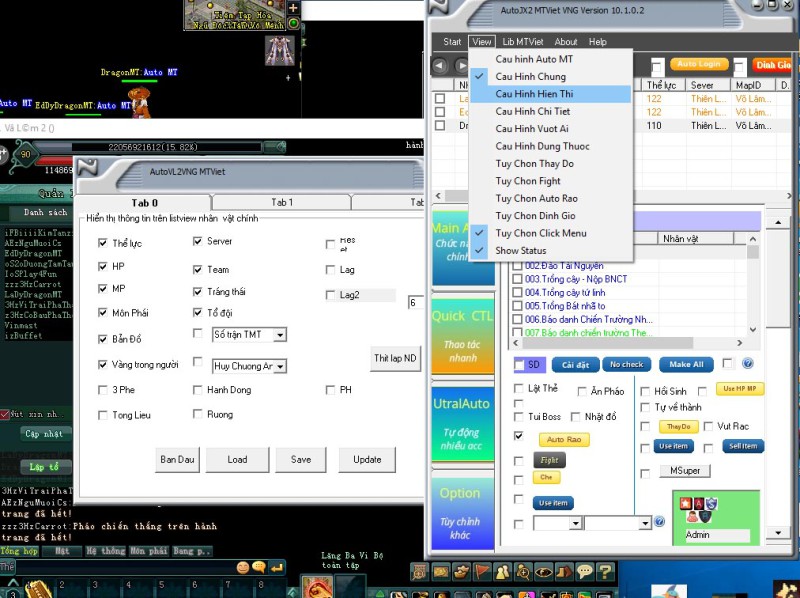Choose Tuy Chon Auto Rao menu entry
The image size is (800, 598).
pyautogui.click(x=536, y=198)
